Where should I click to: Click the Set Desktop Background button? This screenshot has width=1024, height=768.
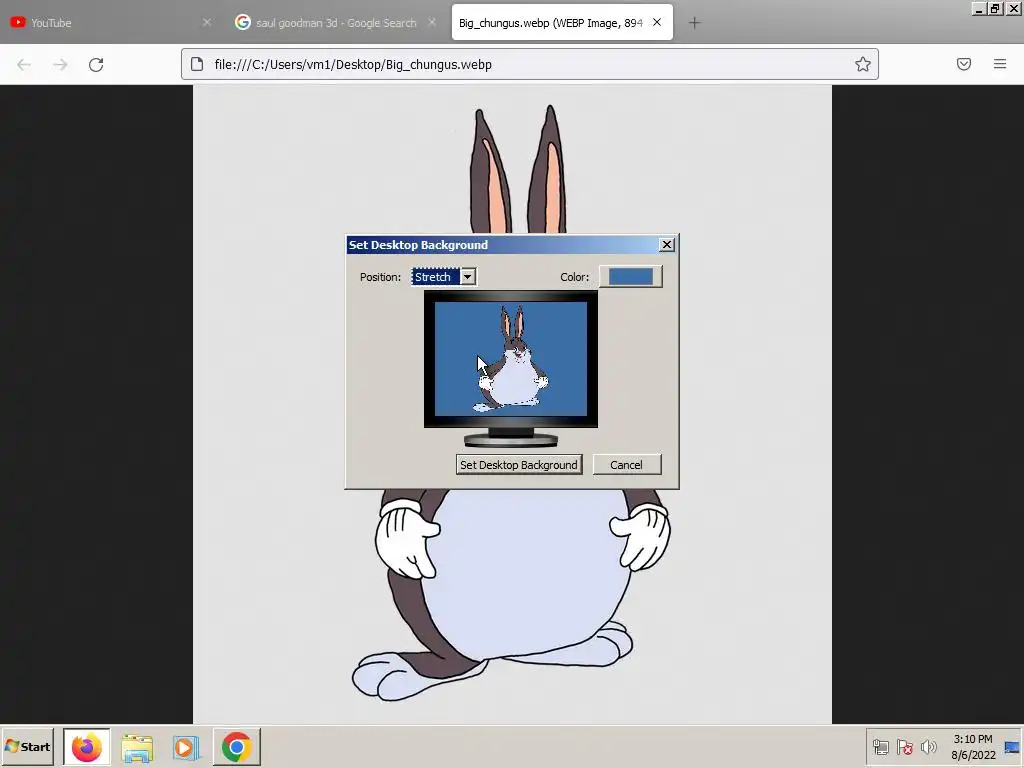[519, 465]
